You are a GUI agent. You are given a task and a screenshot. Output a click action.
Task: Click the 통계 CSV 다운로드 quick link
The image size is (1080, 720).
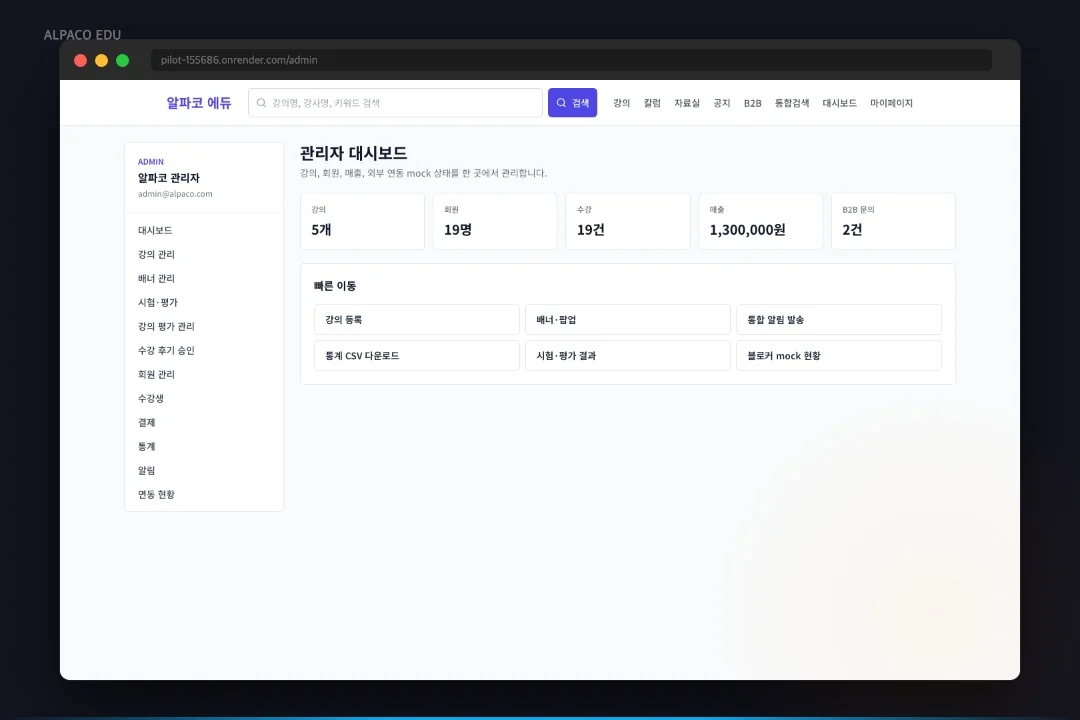tap(417, 356)
